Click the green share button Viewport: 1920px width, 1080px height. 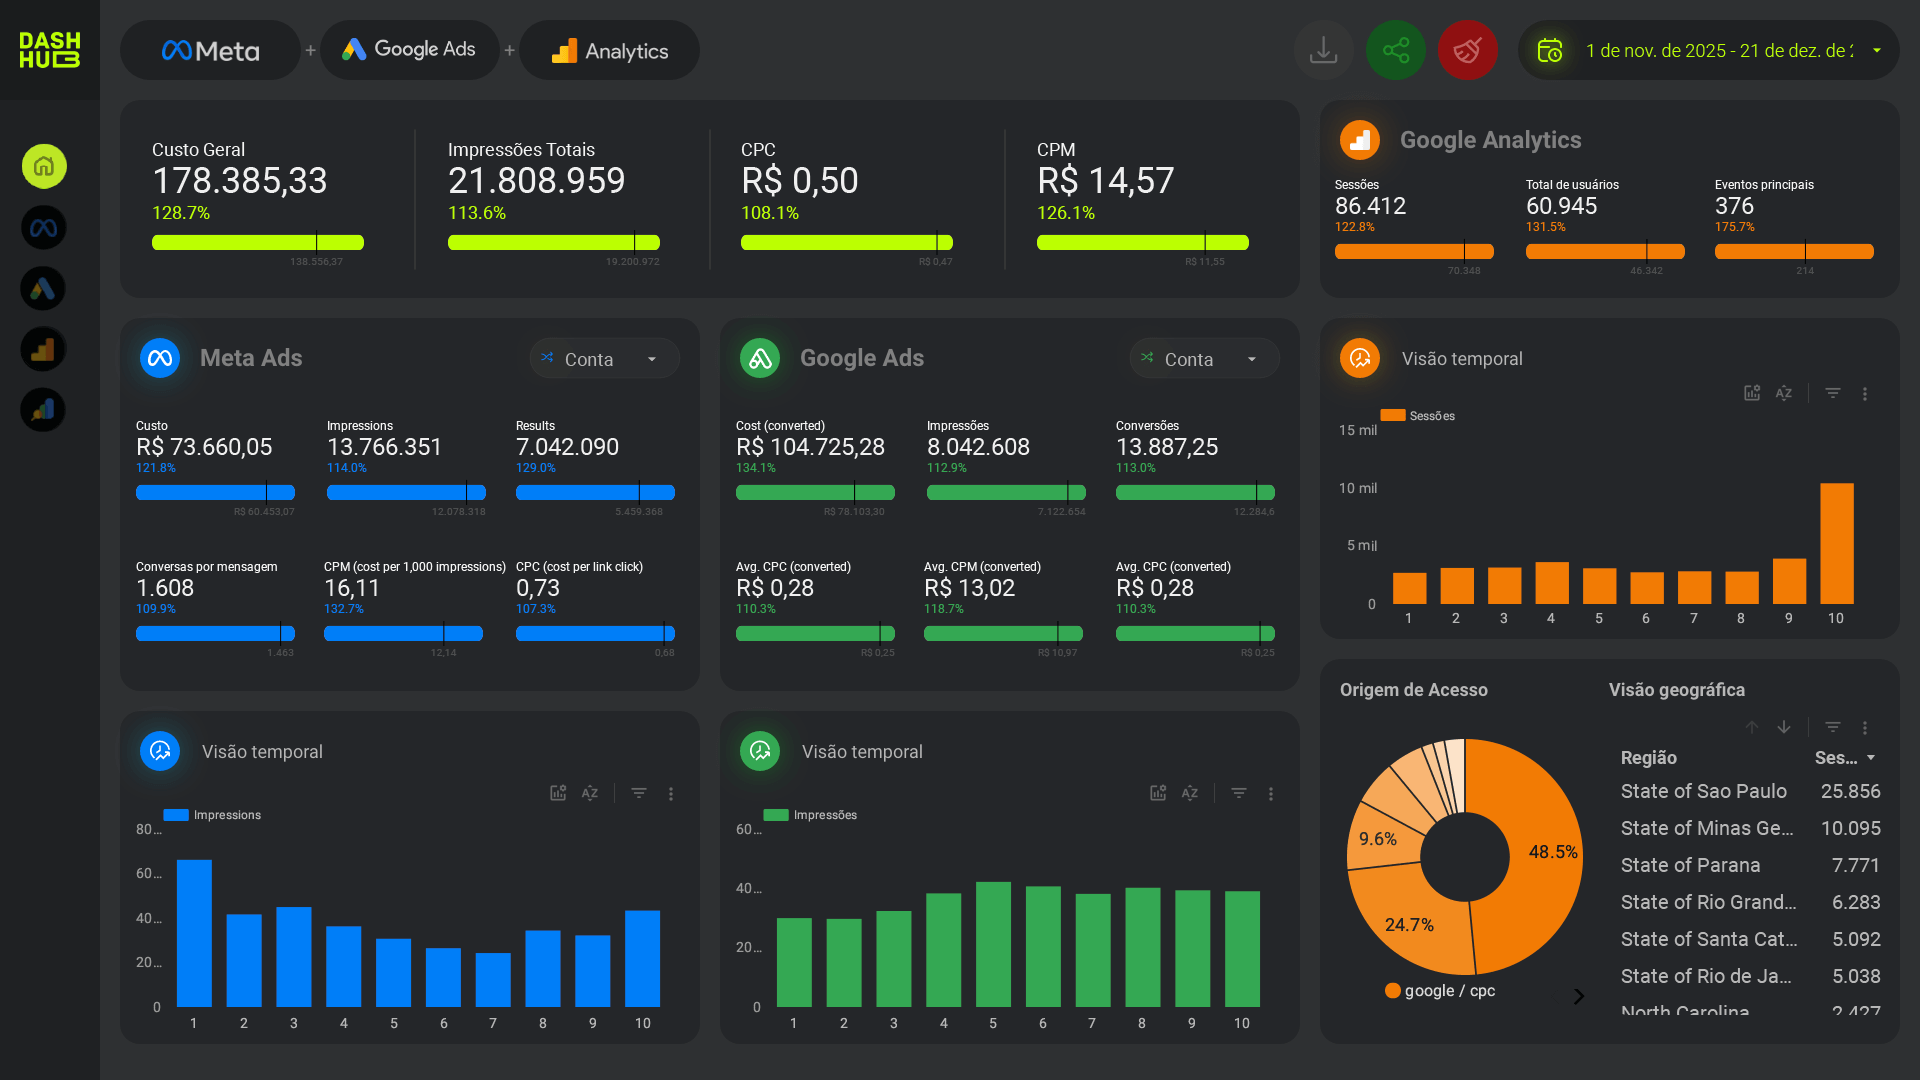(1395, 50)
